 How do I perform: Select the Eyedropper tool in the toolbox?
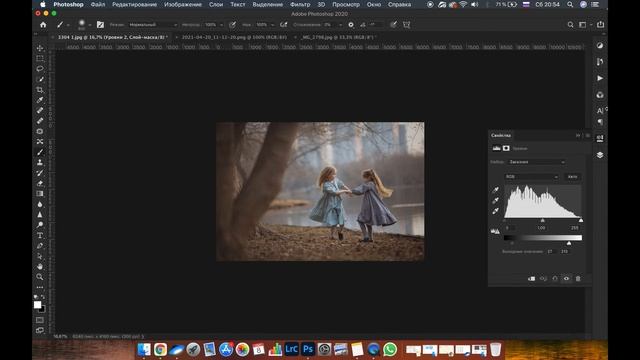[x=40, y=100]
